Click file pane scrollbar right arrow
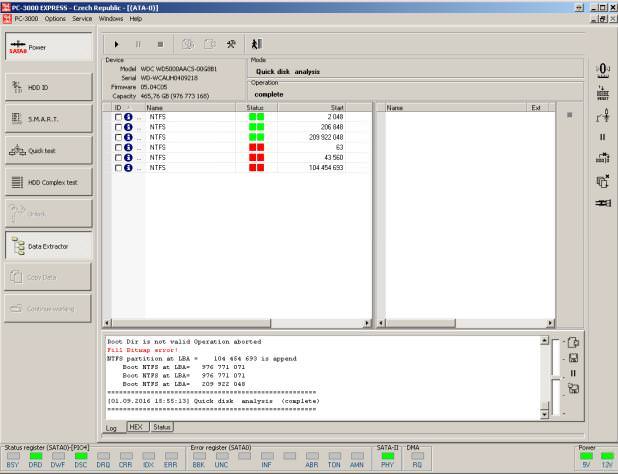 pyautogui.click(x=550, y=323)
